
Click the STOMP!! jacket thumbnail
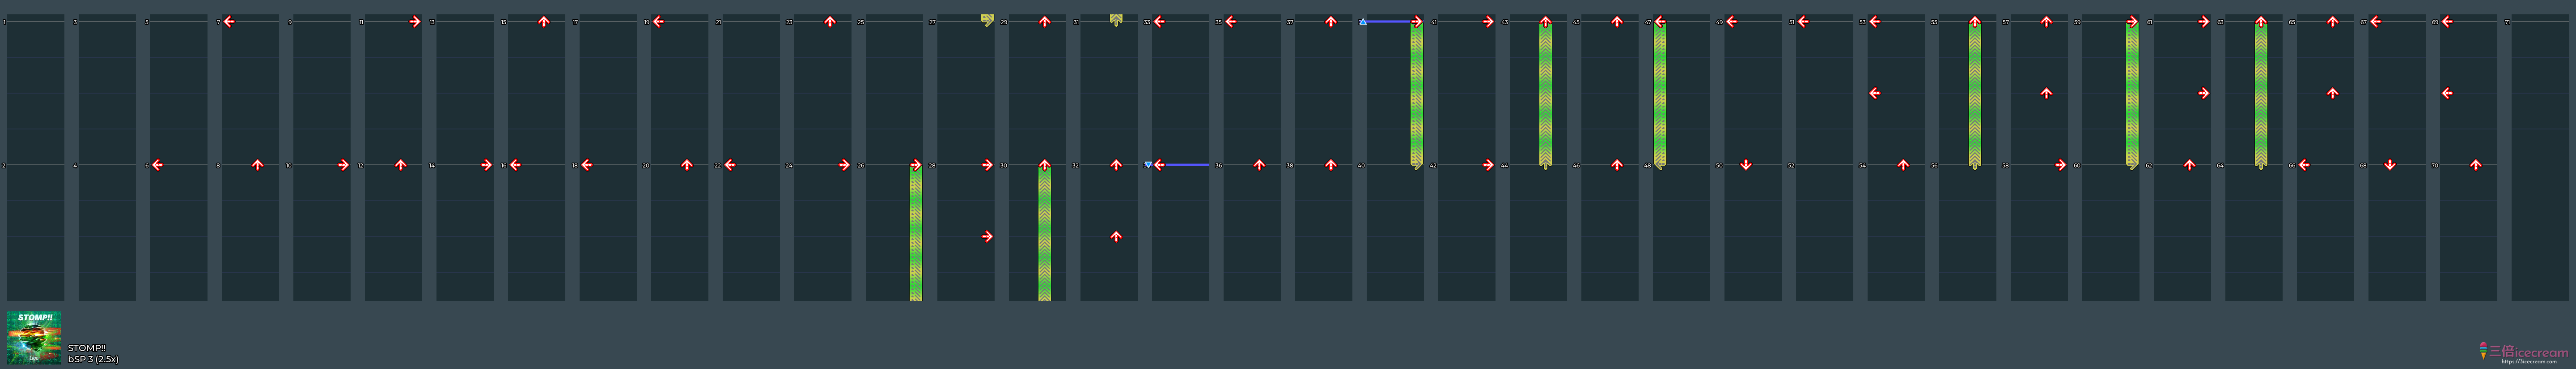click(34, 337)
